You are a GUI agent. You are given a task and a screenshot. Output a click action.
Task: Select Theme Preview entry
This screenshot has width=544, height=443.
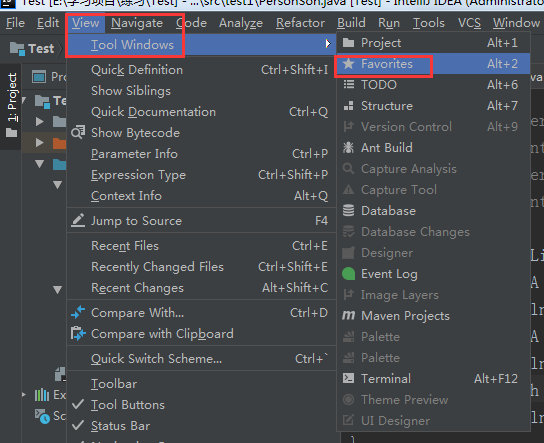coord(434,400)
